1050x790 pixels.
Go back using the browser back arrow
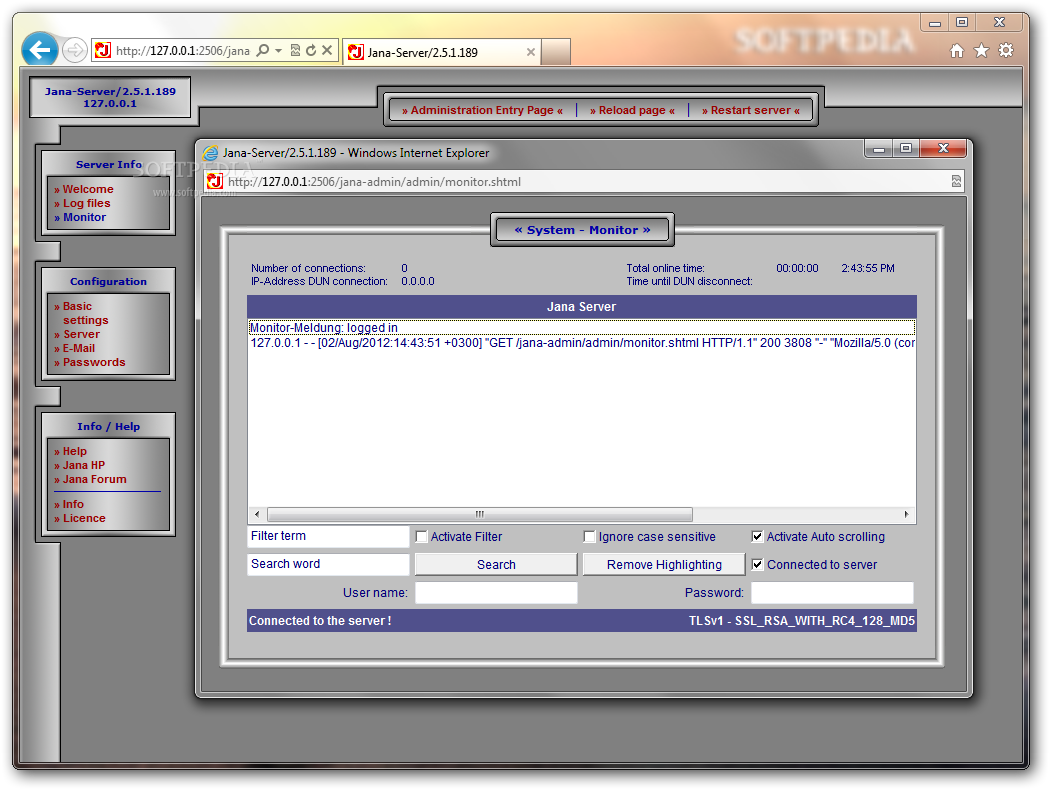click(x=40, y=50)
